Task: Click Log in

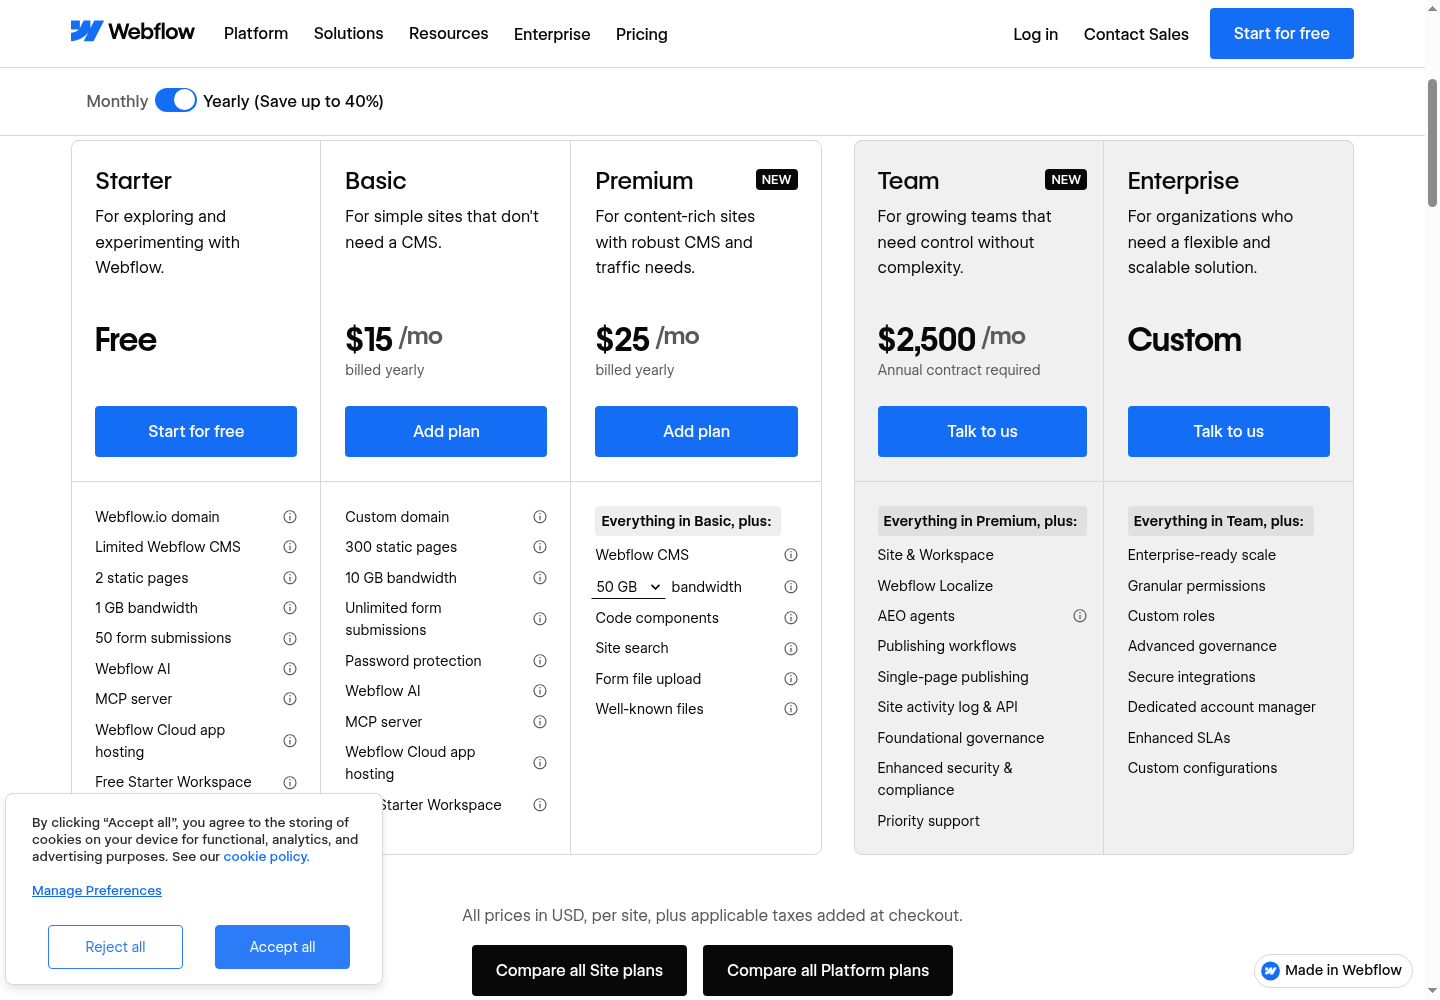Action: [x=1035, y=34]
